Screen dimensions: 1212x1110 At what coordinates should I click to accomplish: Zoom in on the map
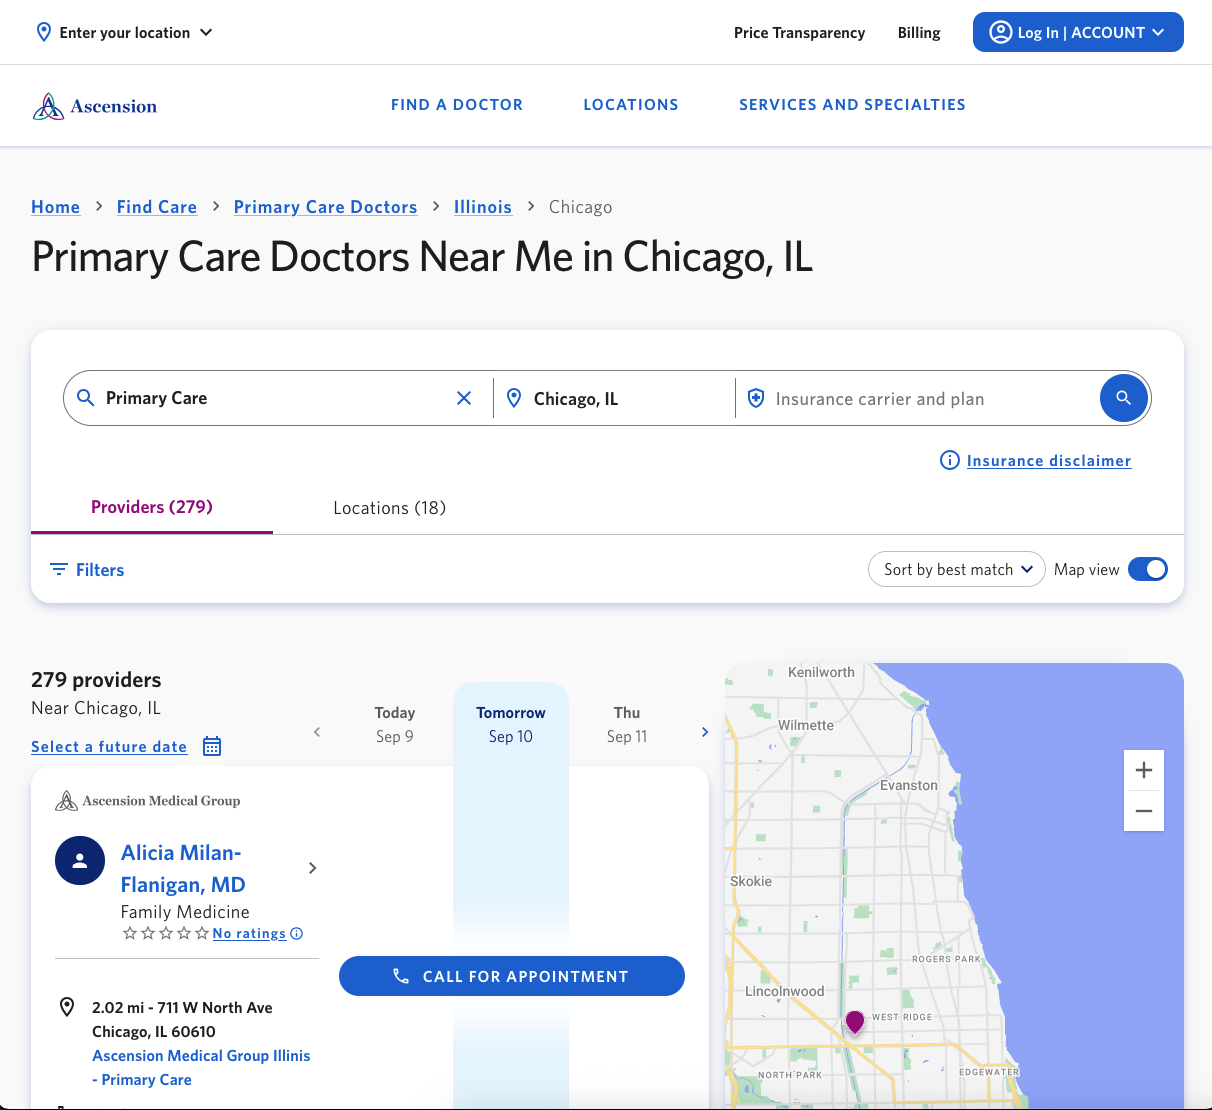click(x=1144, y=770)
